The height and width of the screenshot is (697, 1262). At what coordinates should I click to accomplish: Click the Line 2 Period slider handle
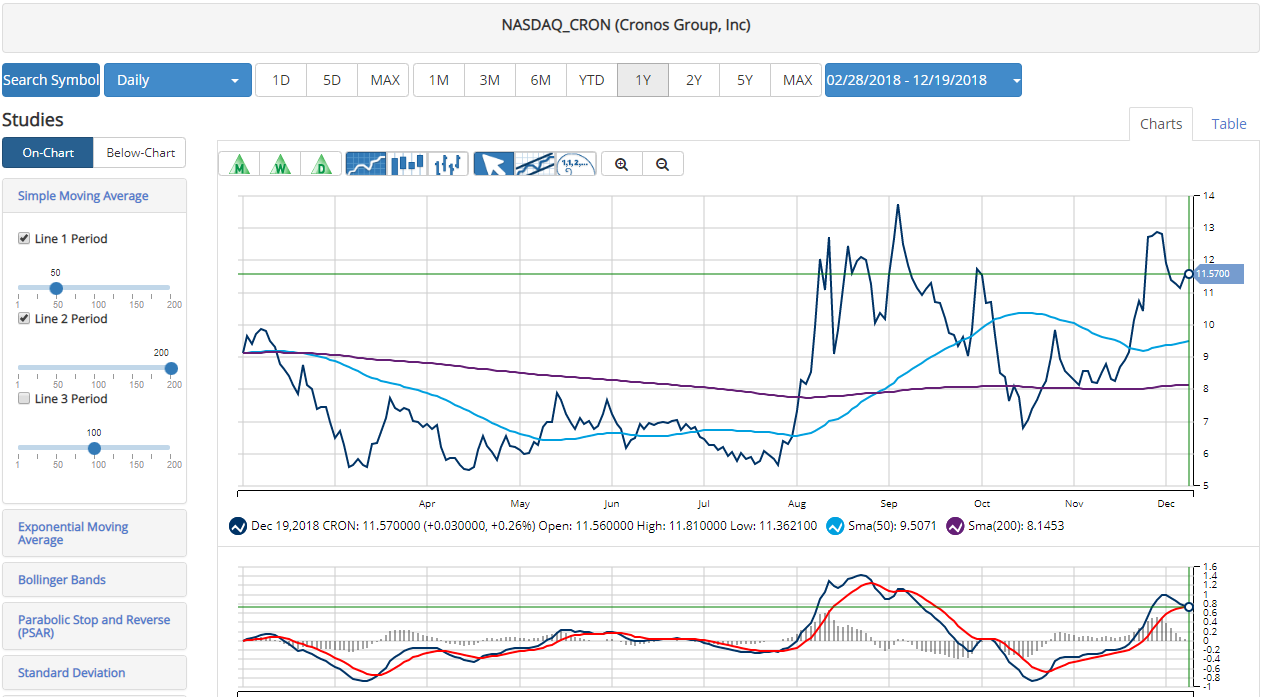[171, 368]
